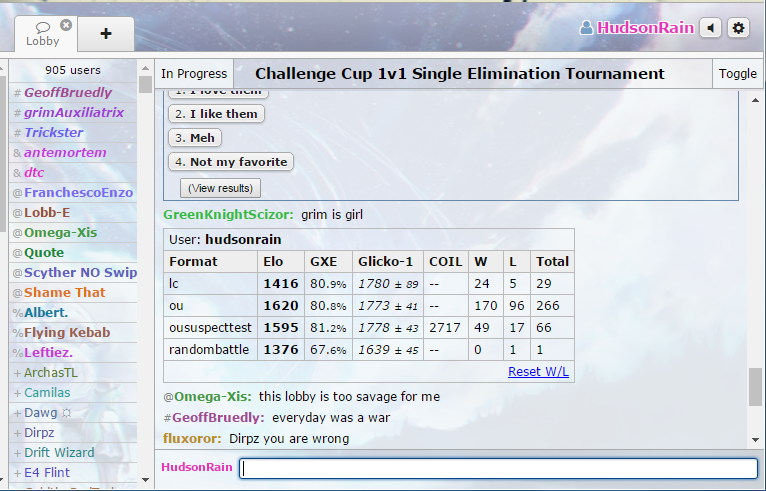Screen dimensions: 766x491
Task: Click the plus tab to join a room
Action: pyautogui.click(x=106, y=34)
